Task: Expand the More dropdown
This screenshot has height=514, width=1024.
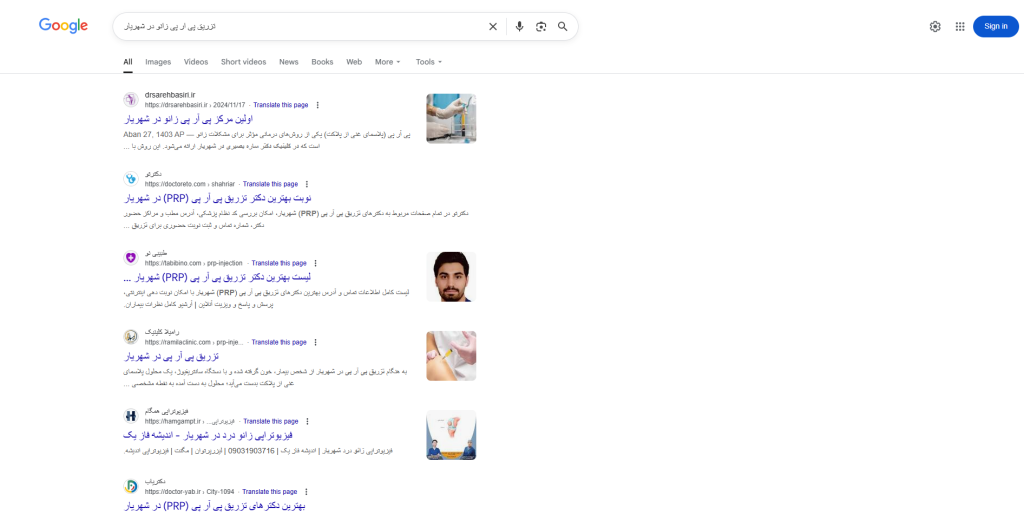Action: tap(388, 62)
